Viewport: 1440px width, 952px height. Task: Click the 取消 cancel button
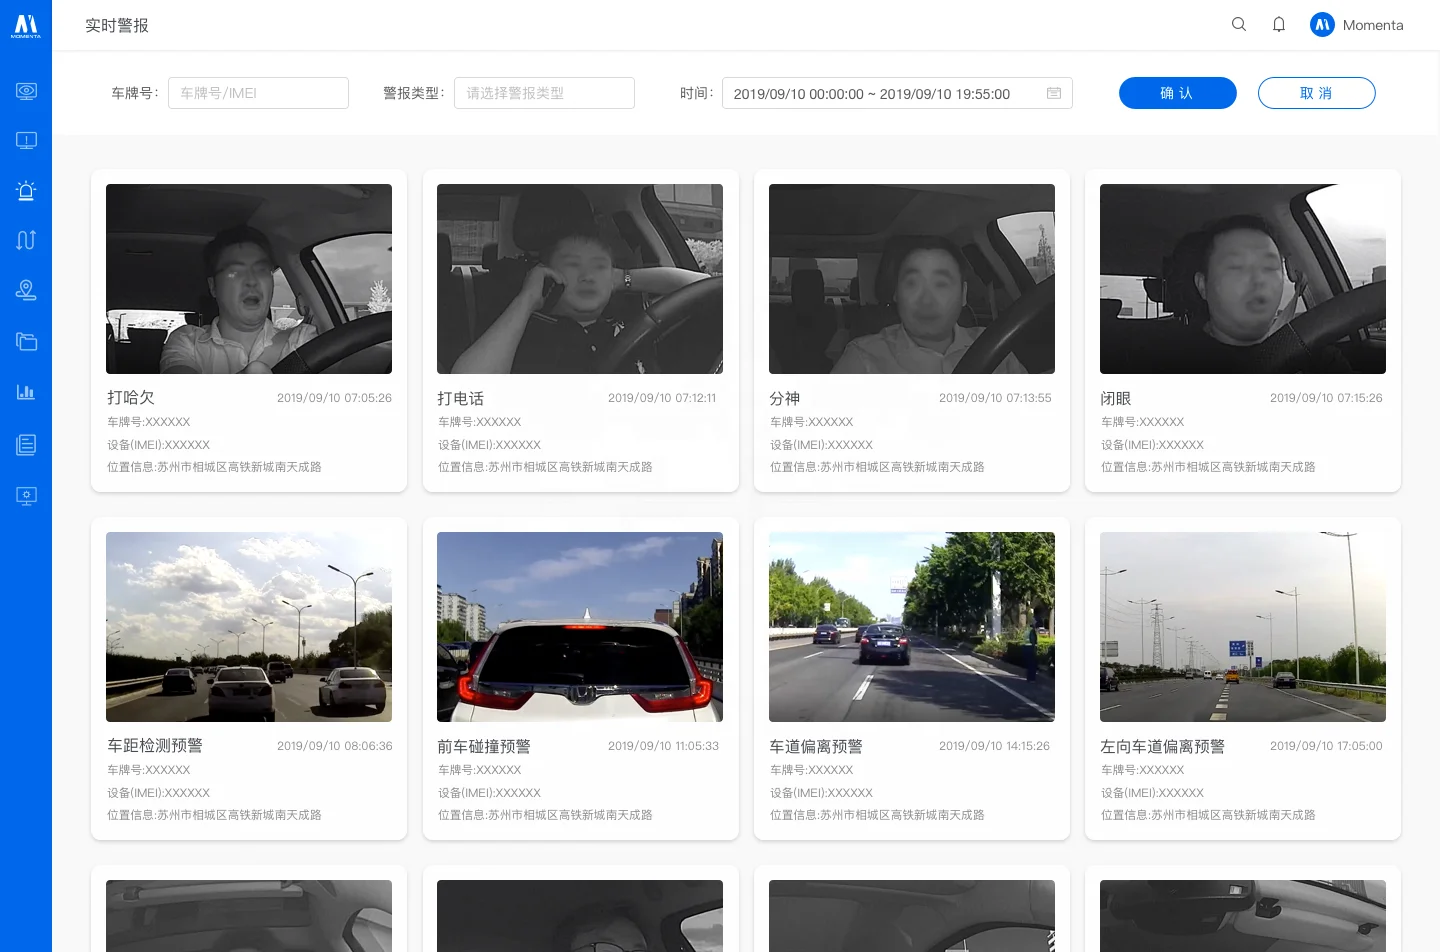click(1316, 93)
